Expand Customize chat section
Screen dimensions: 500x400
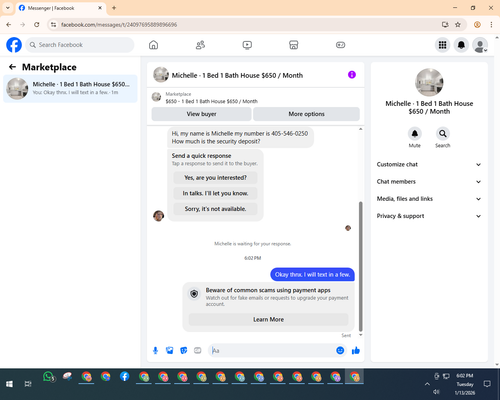pyautogui.click(x=429, y=164)
